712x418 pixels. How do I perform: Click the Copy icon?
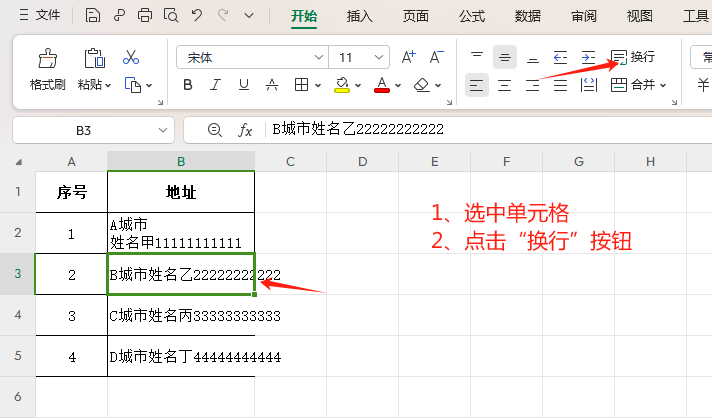[133, 85]
